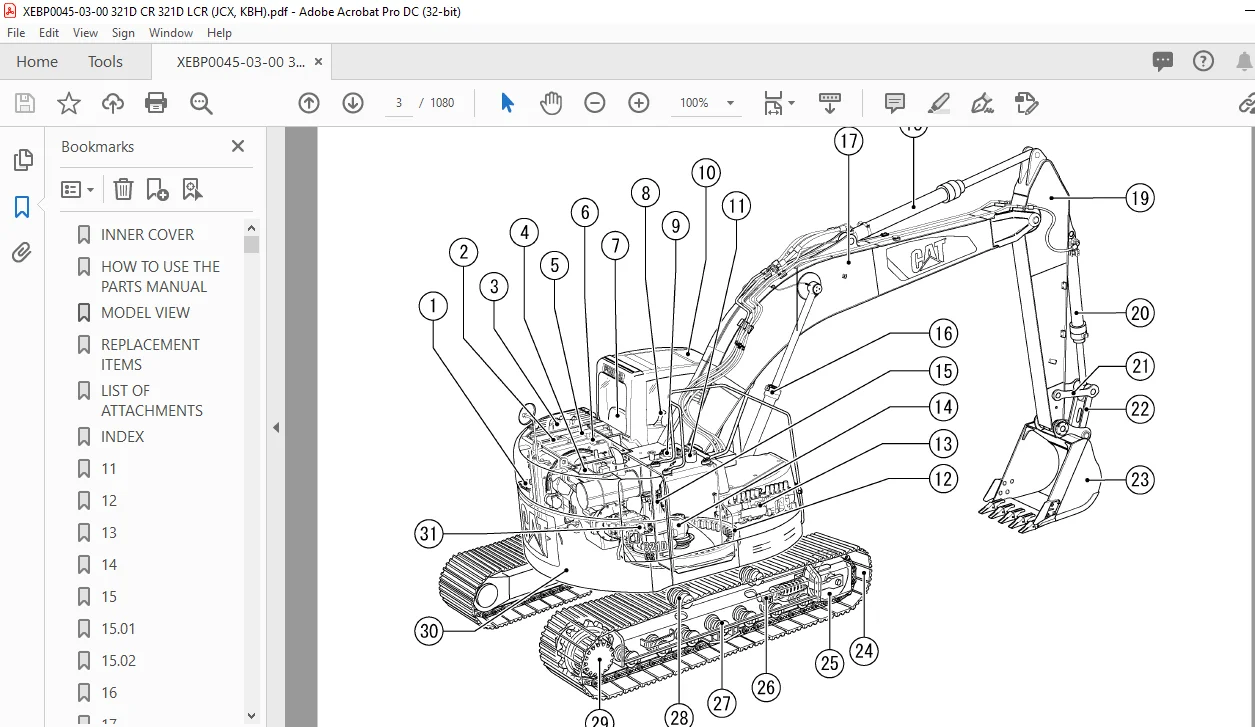Open the Sign menu
Screen dimensions: 1255x727
tap(123, 33)
